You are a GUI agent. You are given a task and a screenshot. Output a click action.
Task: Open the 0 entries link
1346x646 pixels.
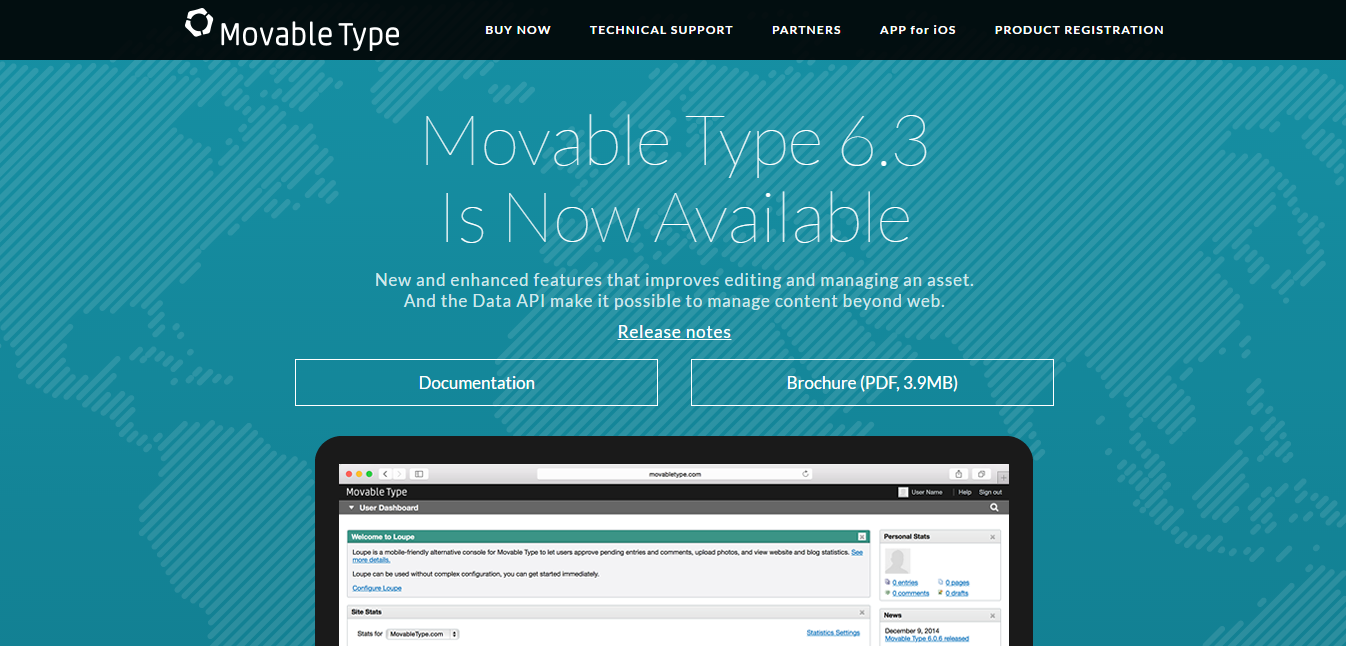[x=905, y=582]
